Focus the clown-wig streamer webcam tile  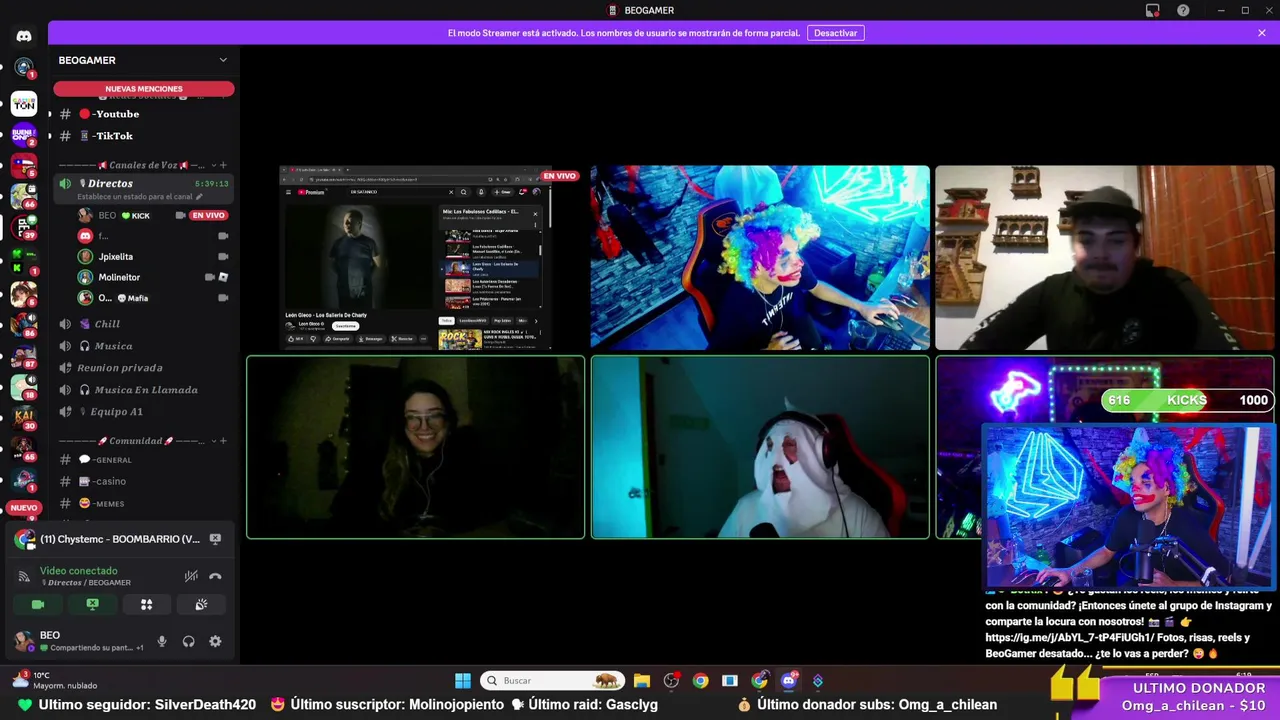point(760,258)
